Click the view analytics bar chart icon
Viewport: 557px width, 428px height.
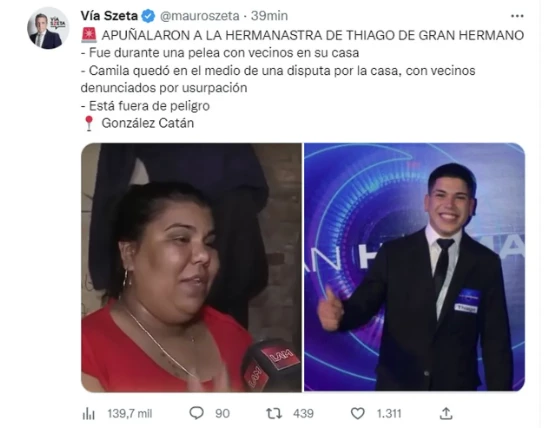(x=88, y=414)
